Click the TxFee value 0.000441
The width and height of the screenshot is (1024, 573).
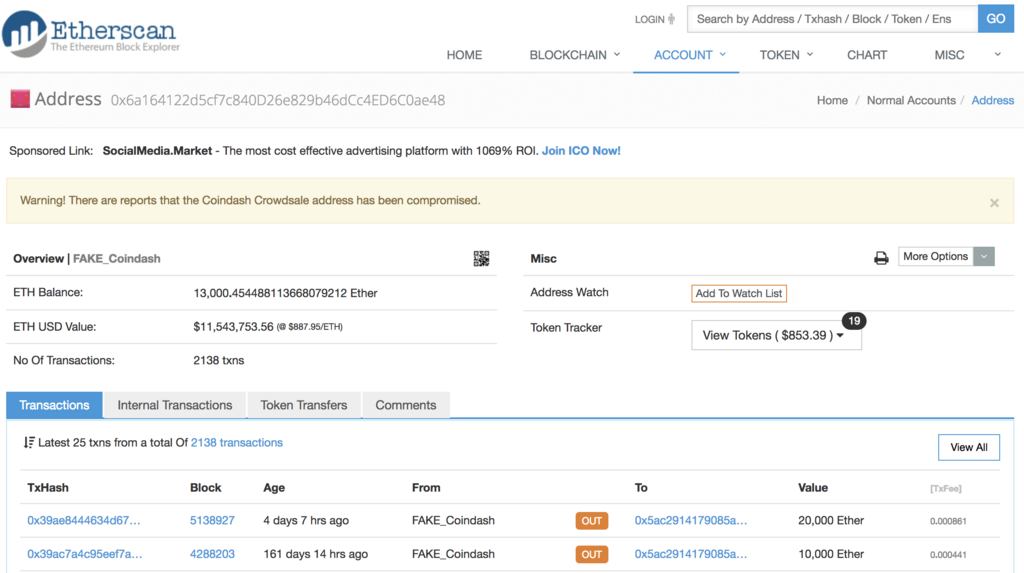pyautogui.click(x=948, y=555)
